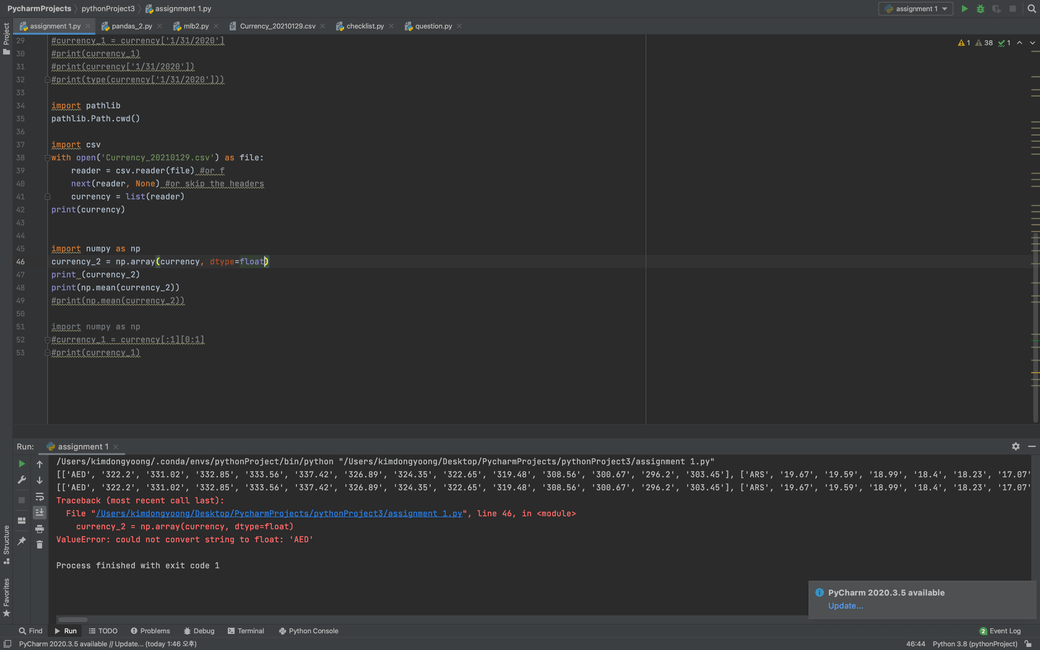
Task: Jump to next highlighted problem down arrow
Action: click(1032, 43)
